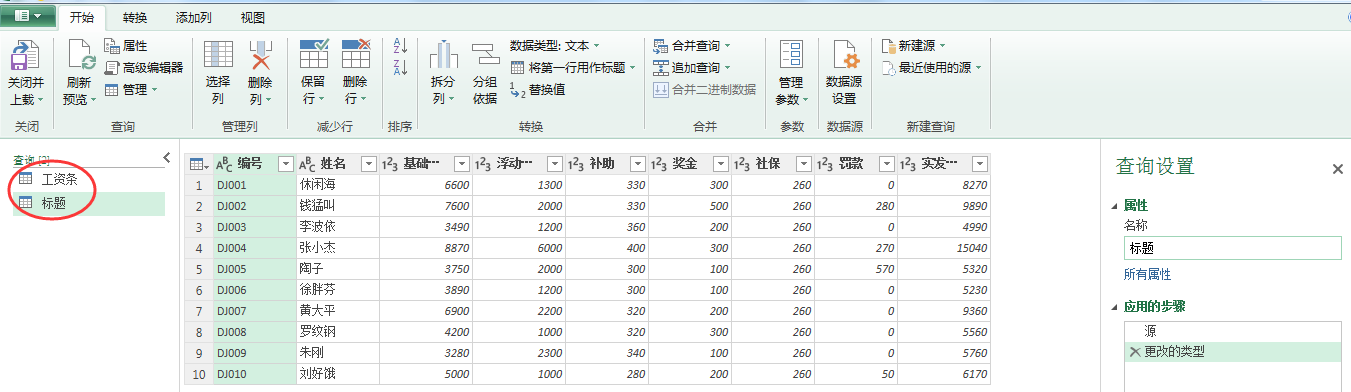Open Properties (属性) in the Query group

point(126,46)
